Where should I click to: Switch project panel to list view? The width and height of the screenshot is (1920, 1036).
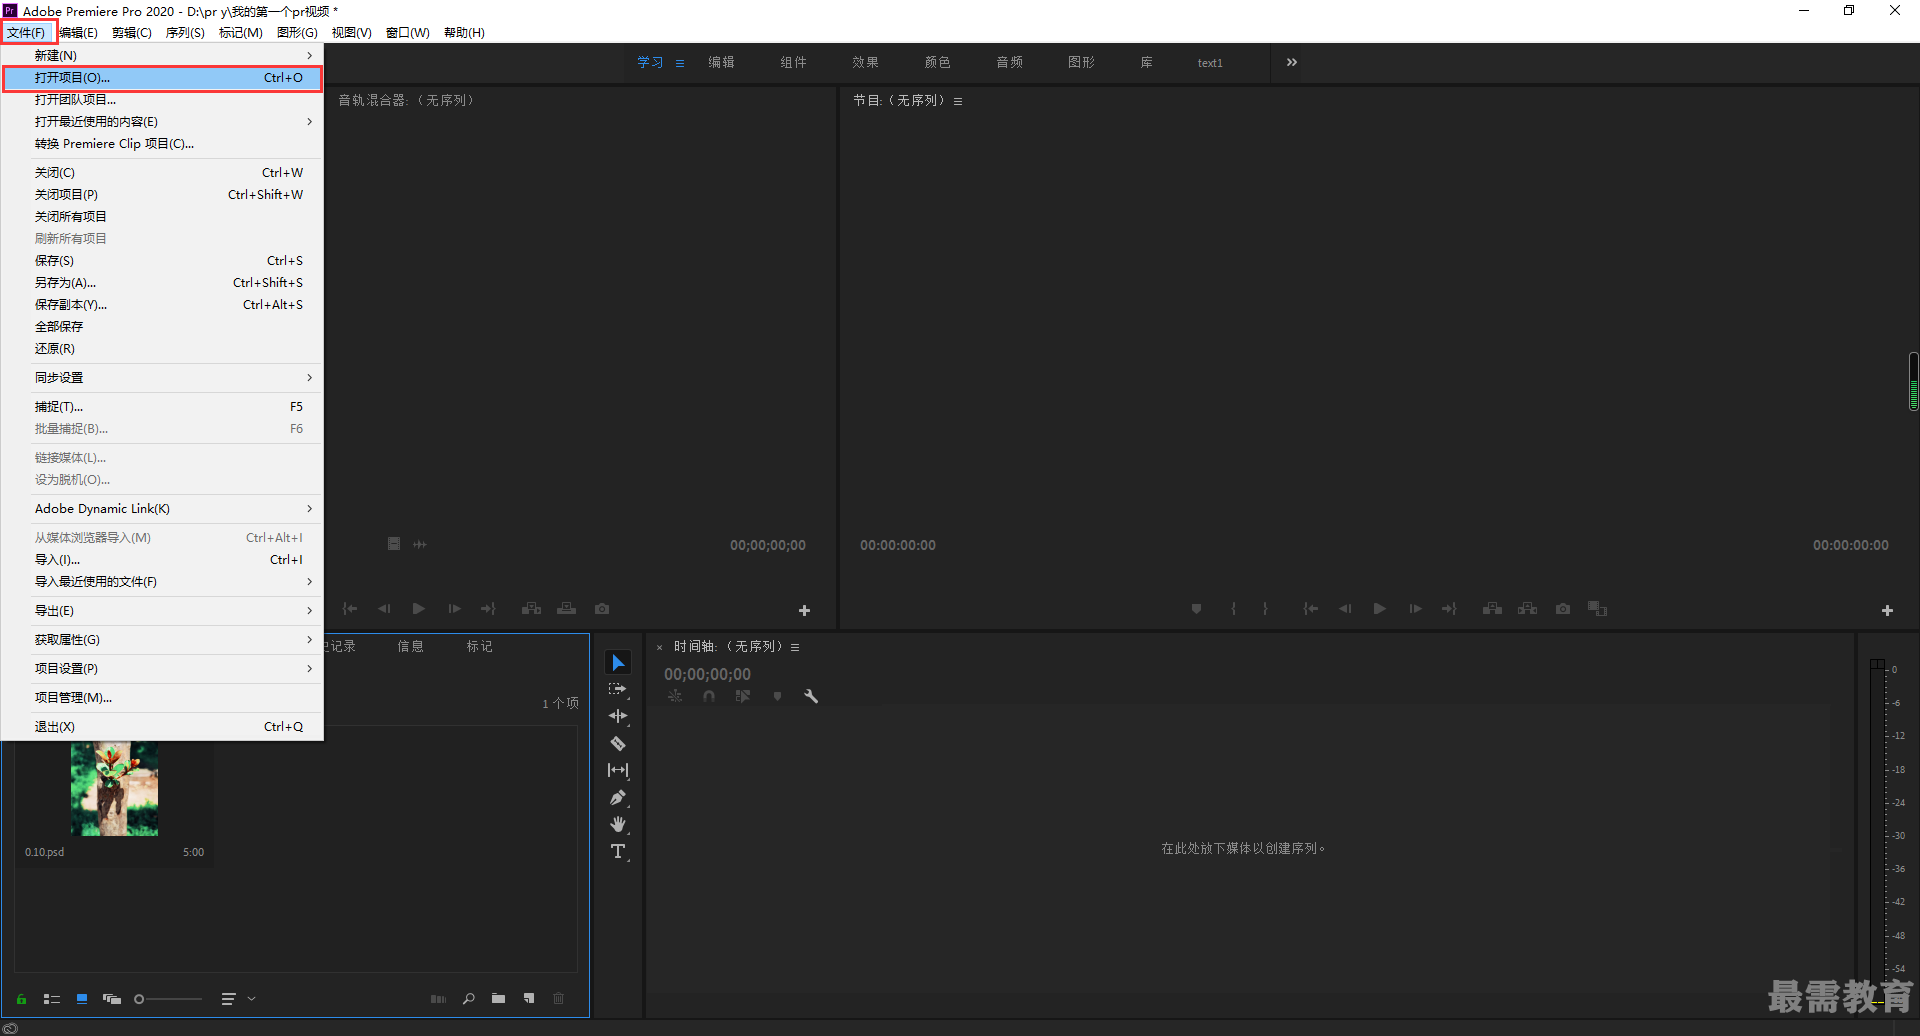[x=52, y=998]
